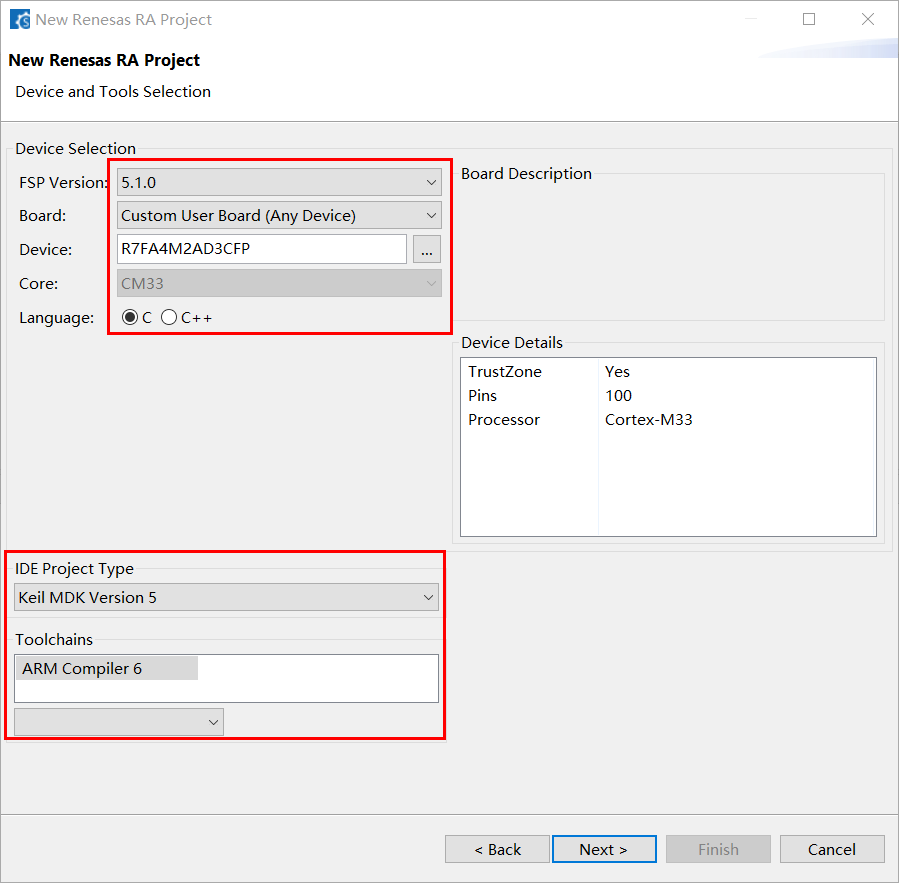Screen dimensions: 899x883
Task: Select ARM Compiler 6 in Toolchains list
Action: coord(107,669)
